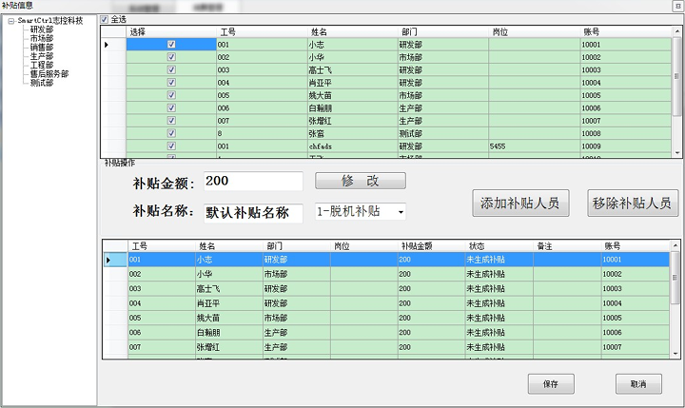The image size is (685, 408).
Task: Click the 取消 button
Action: tap(638, 383)
